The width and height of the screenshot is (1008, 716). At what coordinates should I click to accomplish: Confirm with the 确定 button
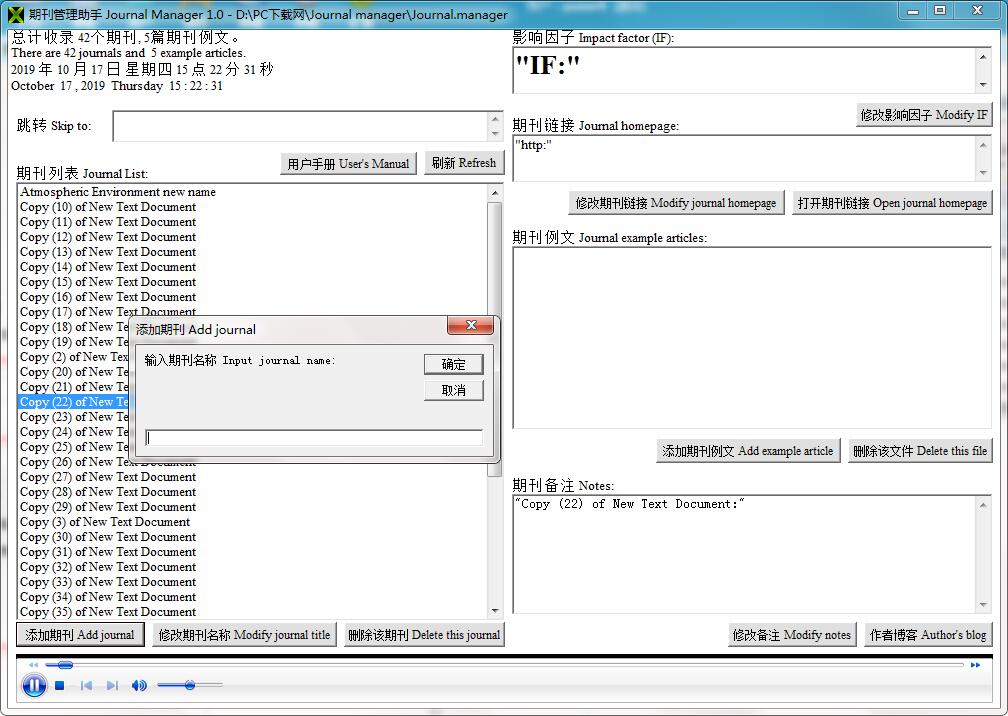pyautogui.click(x=453, y=364)
